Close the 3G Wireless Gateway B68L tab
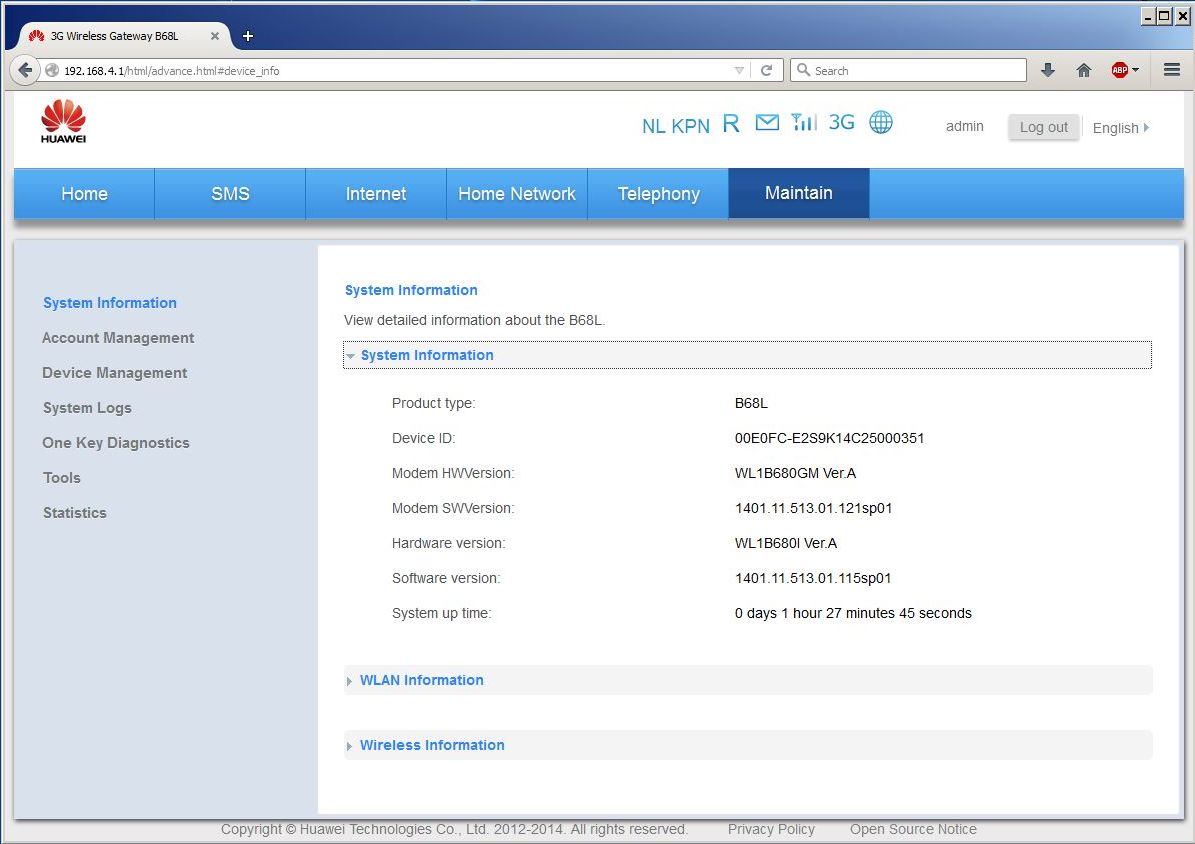Screen dimensions: 1195x844 [x=215, y=36]
